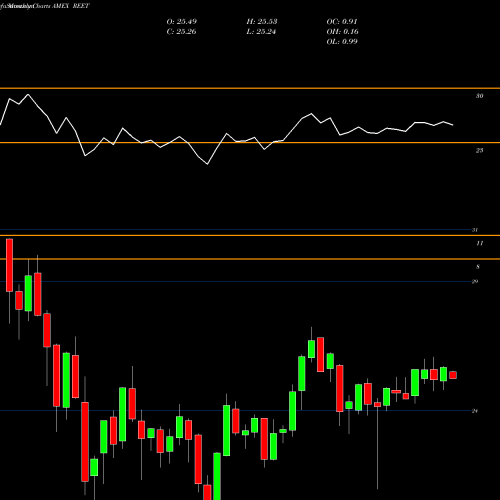
Task: Select the OC: 0.91 reading
Action: 342,22
